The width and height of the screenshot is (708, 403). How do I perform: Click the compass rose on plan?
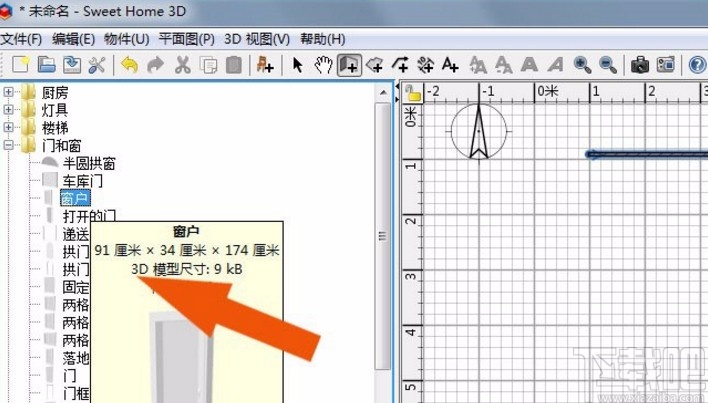(x=479, y=131)
